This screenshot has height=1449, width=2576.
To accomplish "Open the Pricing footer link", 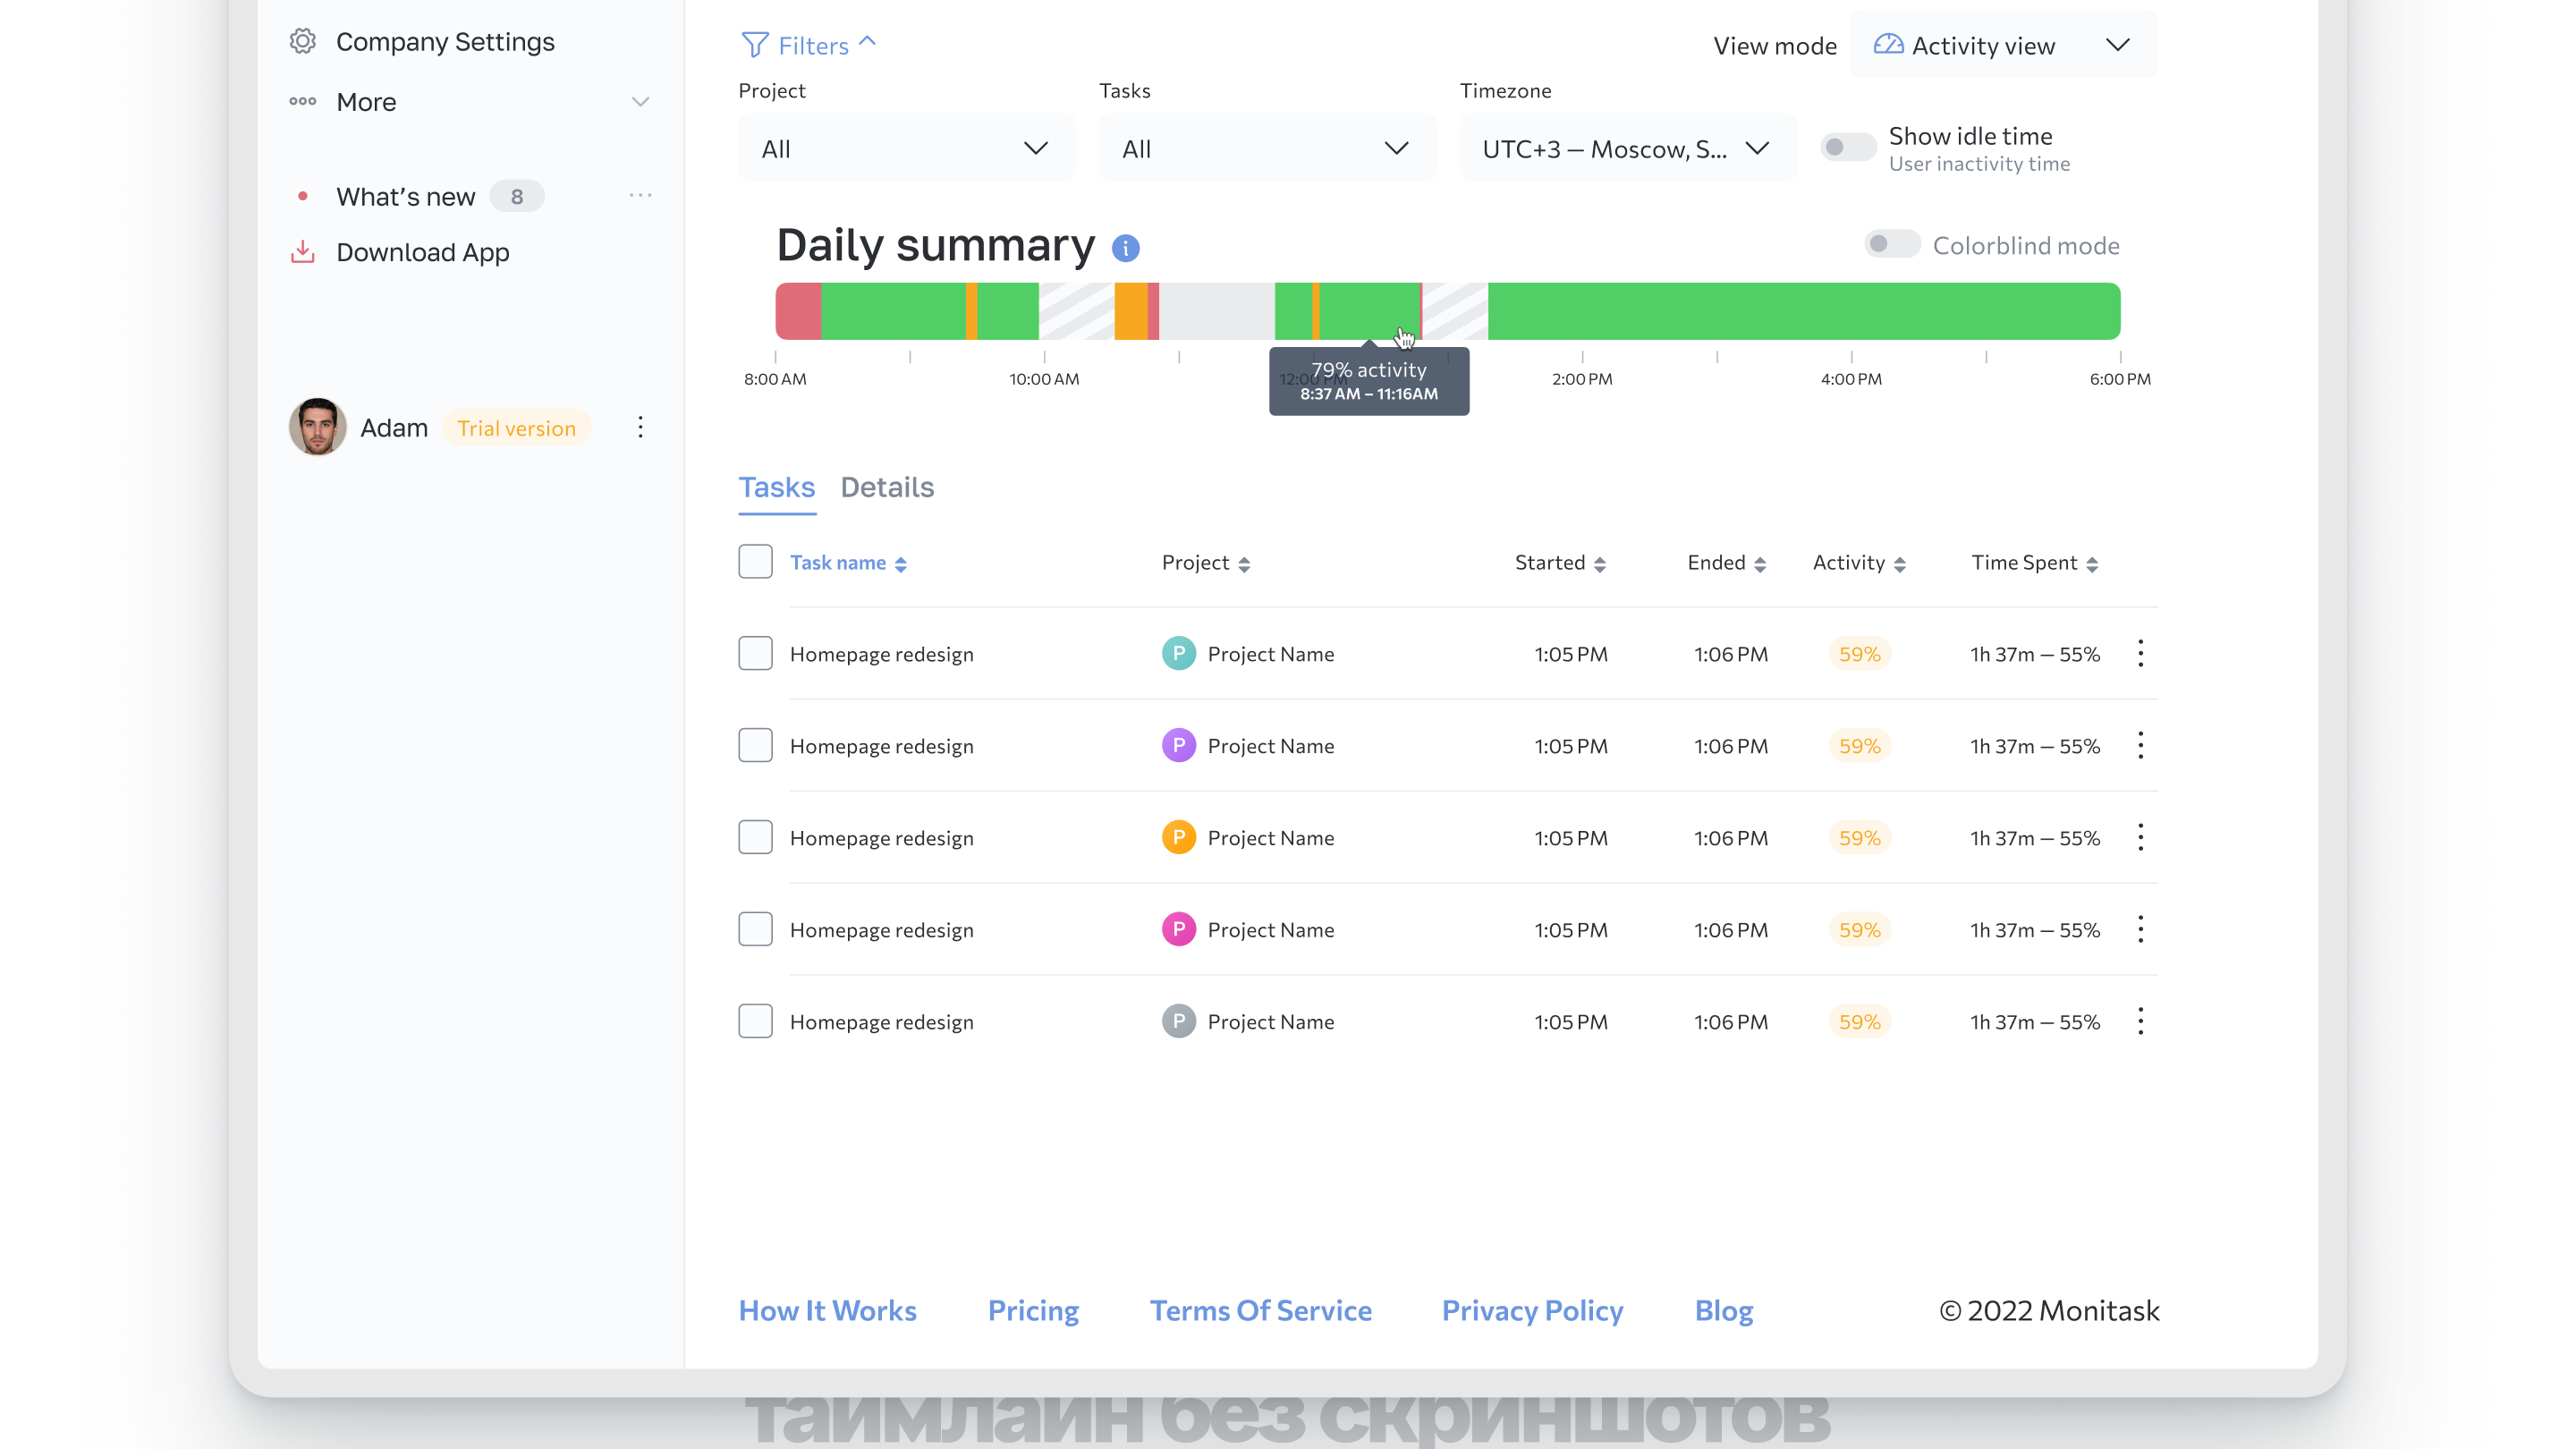I will (x=1033, y=1311).
